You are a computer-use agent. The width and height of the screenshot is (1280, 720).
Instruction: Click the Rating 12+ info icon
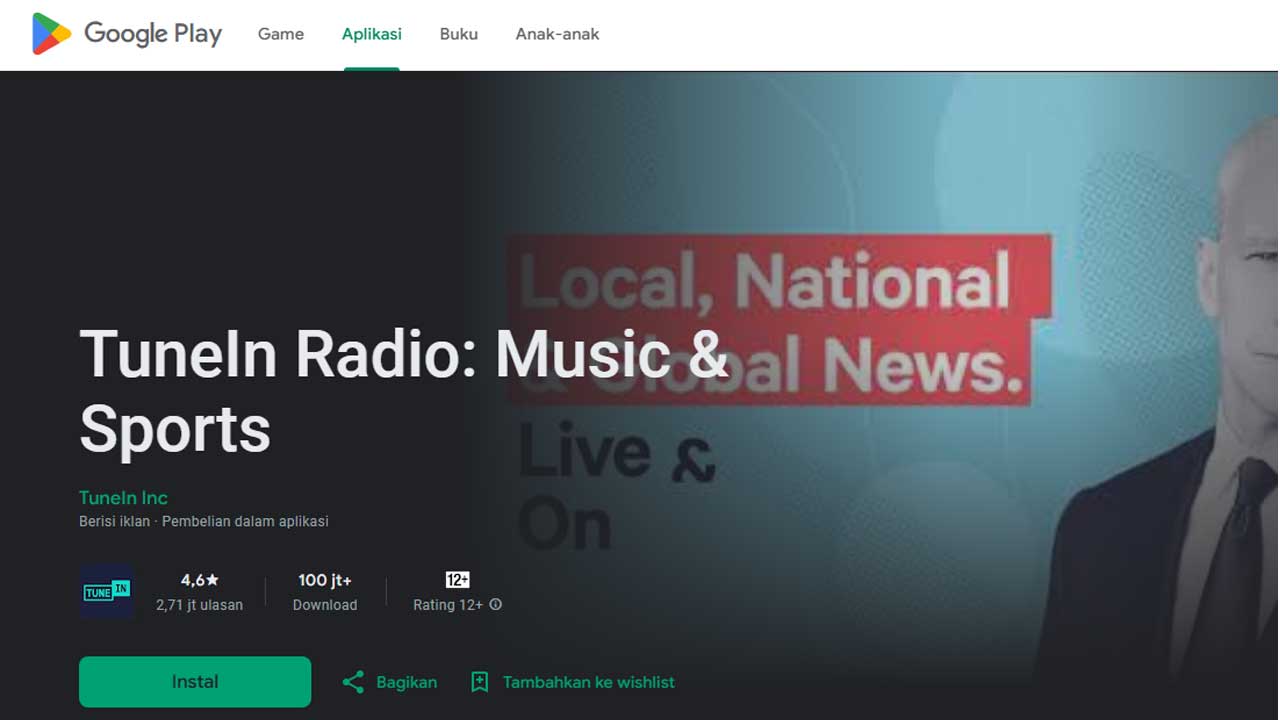tap(496, 605)
